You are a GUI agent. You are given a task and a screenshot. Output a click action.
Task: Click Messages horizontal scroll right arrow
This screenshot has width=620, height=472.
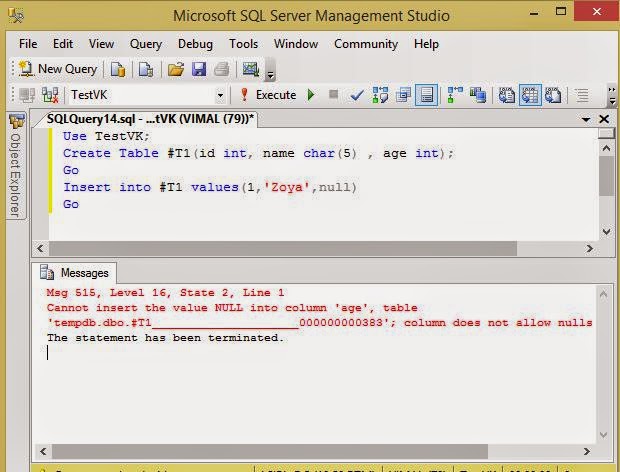587,451
